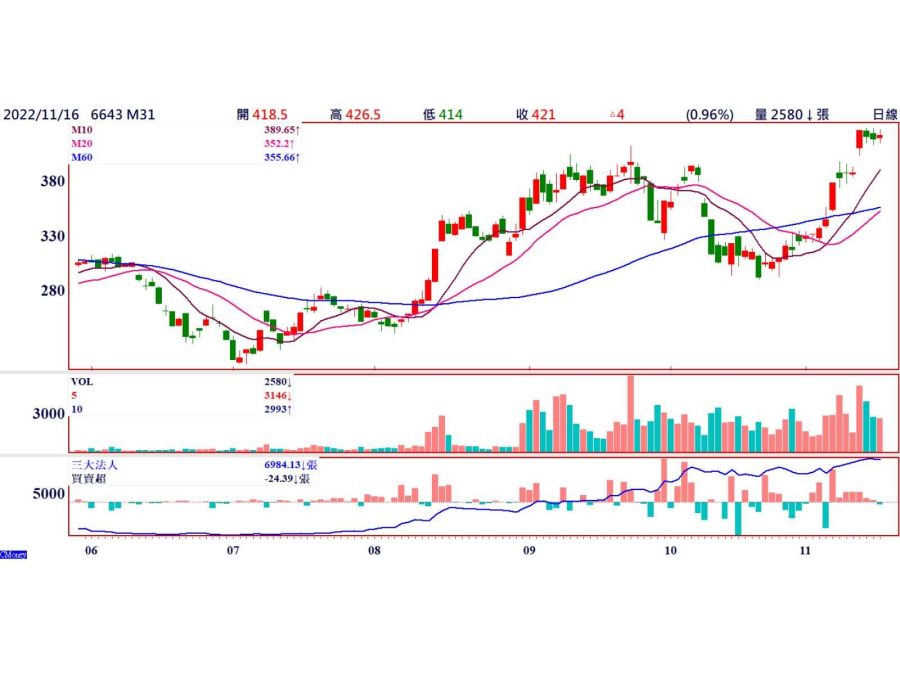Select the M10 moving average legend
Viewport: 900px width, 675px height.
pyautogui.click(x=82, y=130)
